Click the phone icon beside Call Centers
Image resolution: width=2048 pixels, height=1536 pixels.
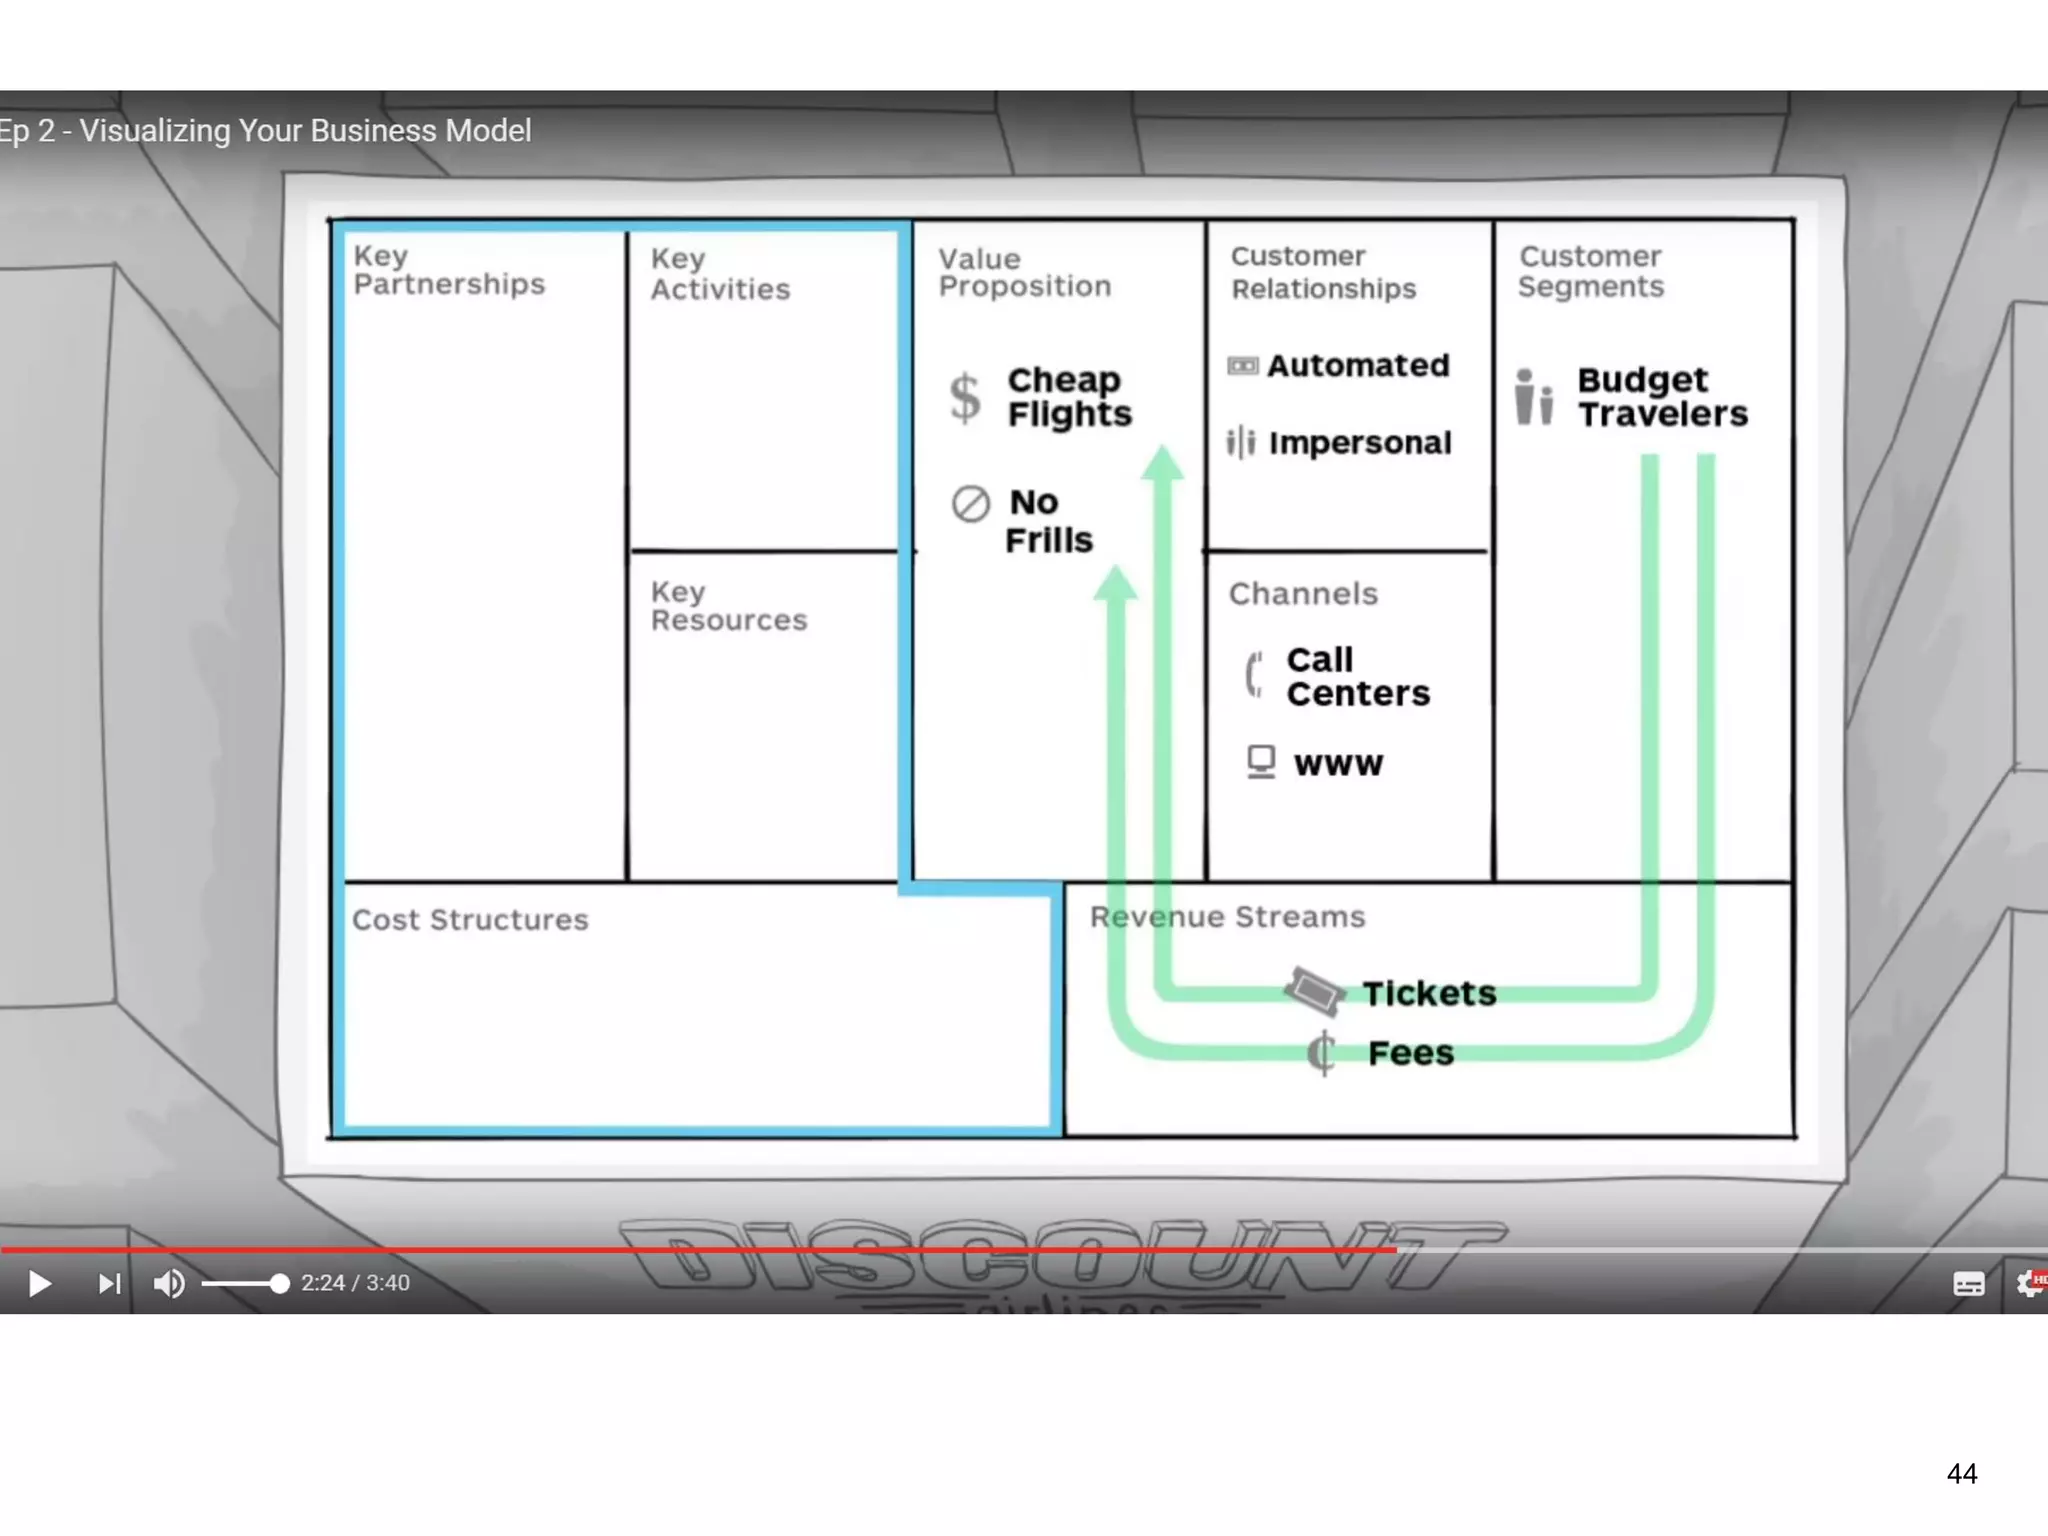click(1254, 674)
